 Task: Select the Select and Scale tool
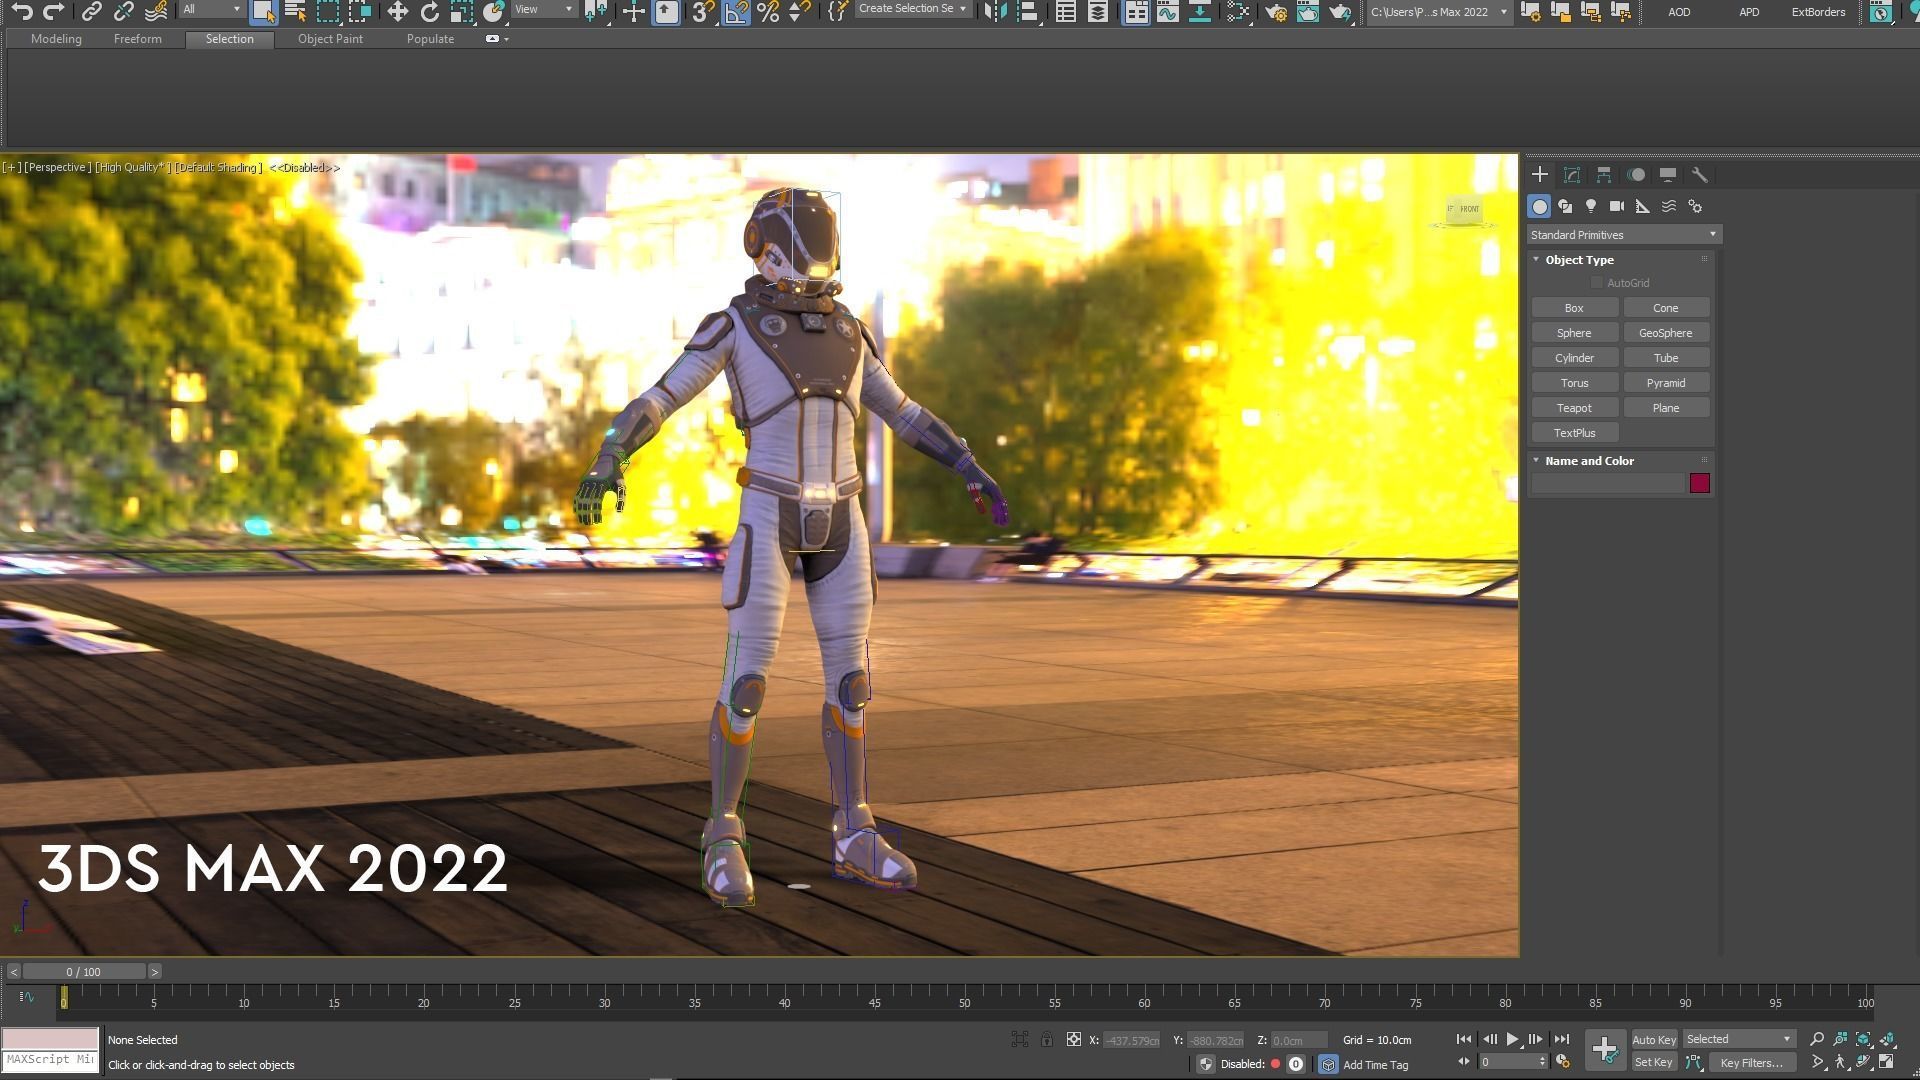click(461, 11)
